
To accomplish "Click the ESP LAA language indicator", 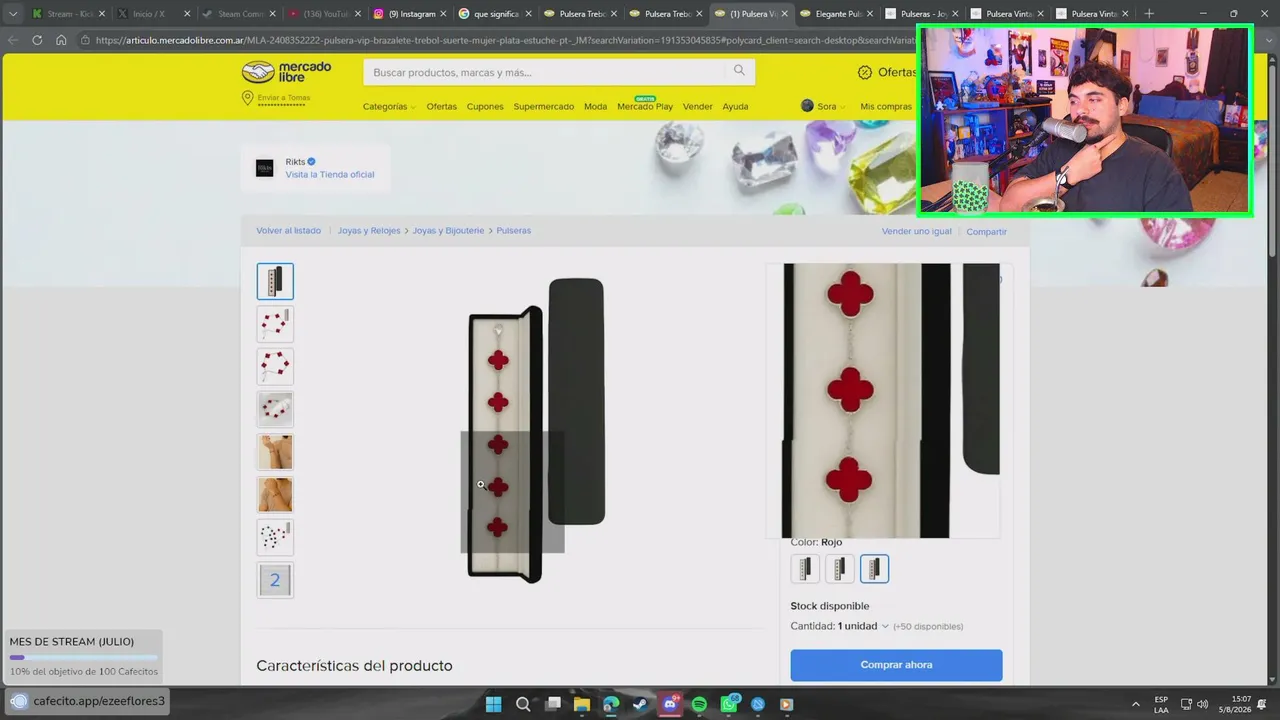I will point(1161,704).
